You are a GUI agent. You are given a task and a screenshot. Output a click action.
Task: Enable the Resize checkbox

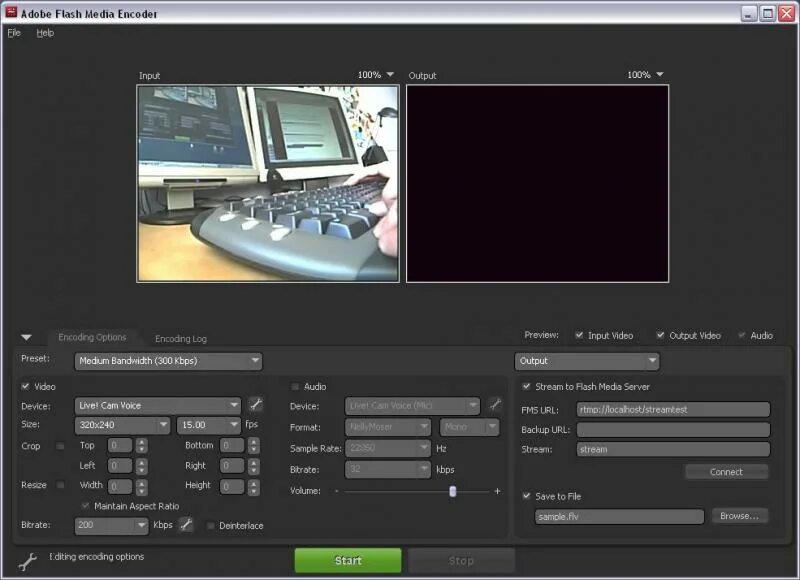(60, 485)
